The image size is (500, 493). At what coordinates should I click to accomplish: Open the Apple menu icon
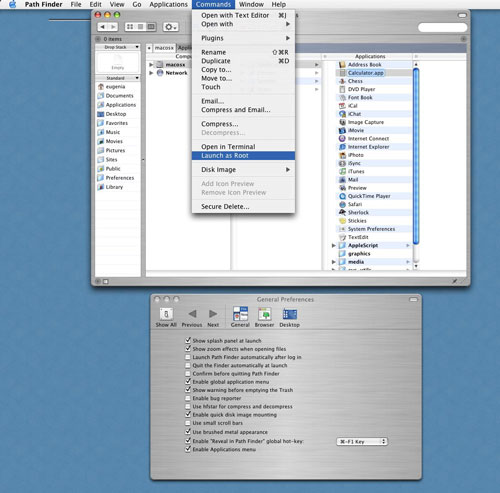pyautogui.click(x=12, y=4)
